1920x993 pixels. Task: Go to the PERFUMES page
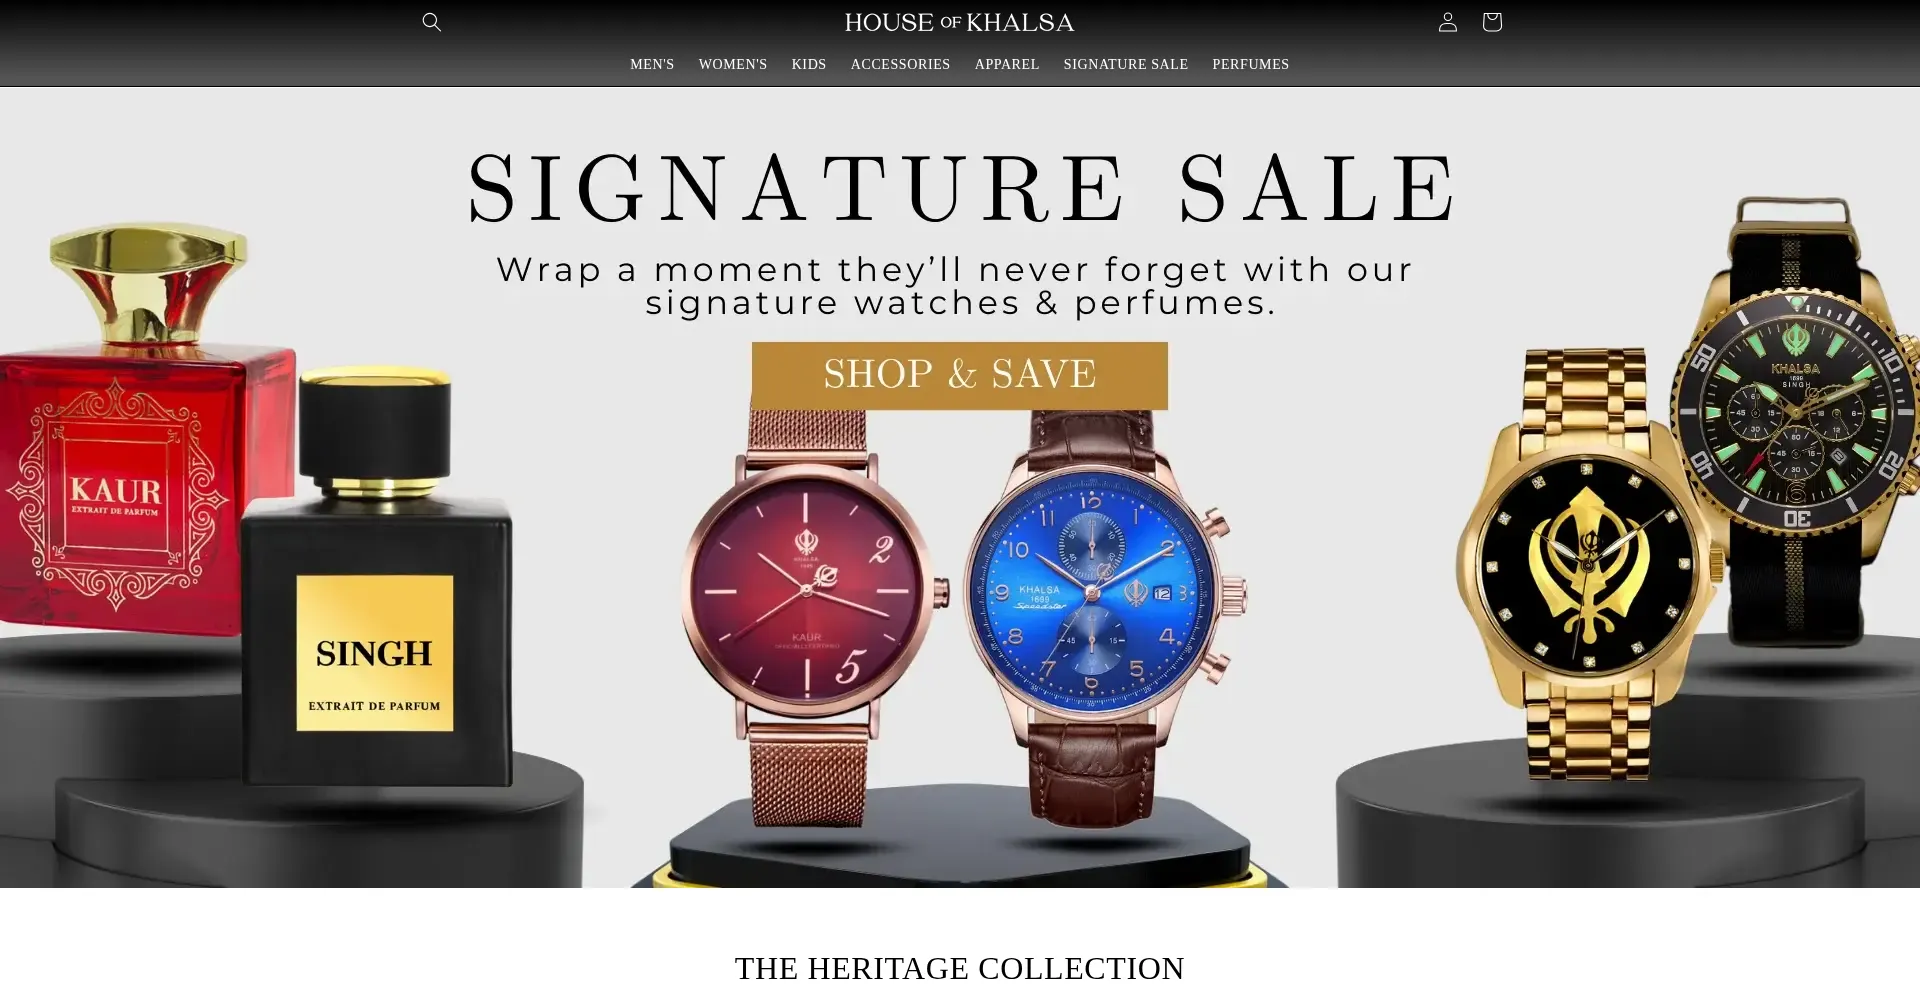1250,64
